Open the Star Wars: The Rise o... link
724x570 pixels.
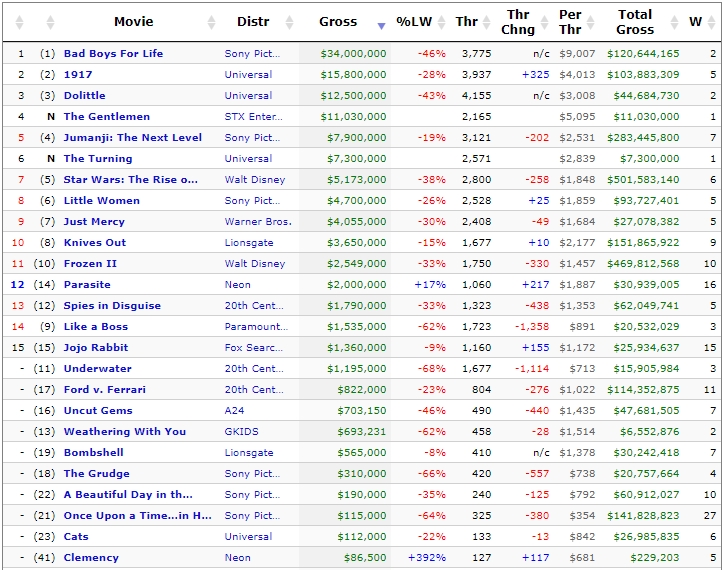point(131,180)
